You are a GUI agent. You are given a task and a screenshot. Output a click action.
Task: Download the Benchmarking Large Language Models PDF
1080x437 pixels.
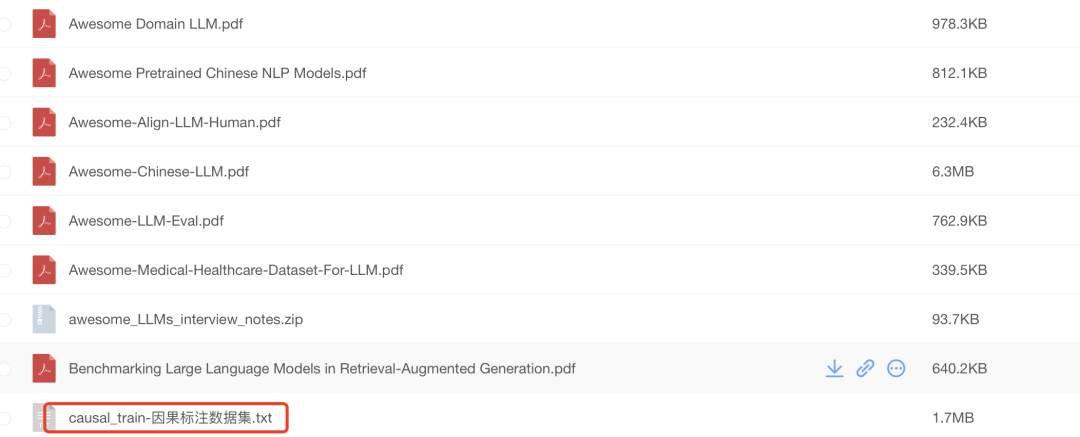pyautogui.click(x=834, y=369)
